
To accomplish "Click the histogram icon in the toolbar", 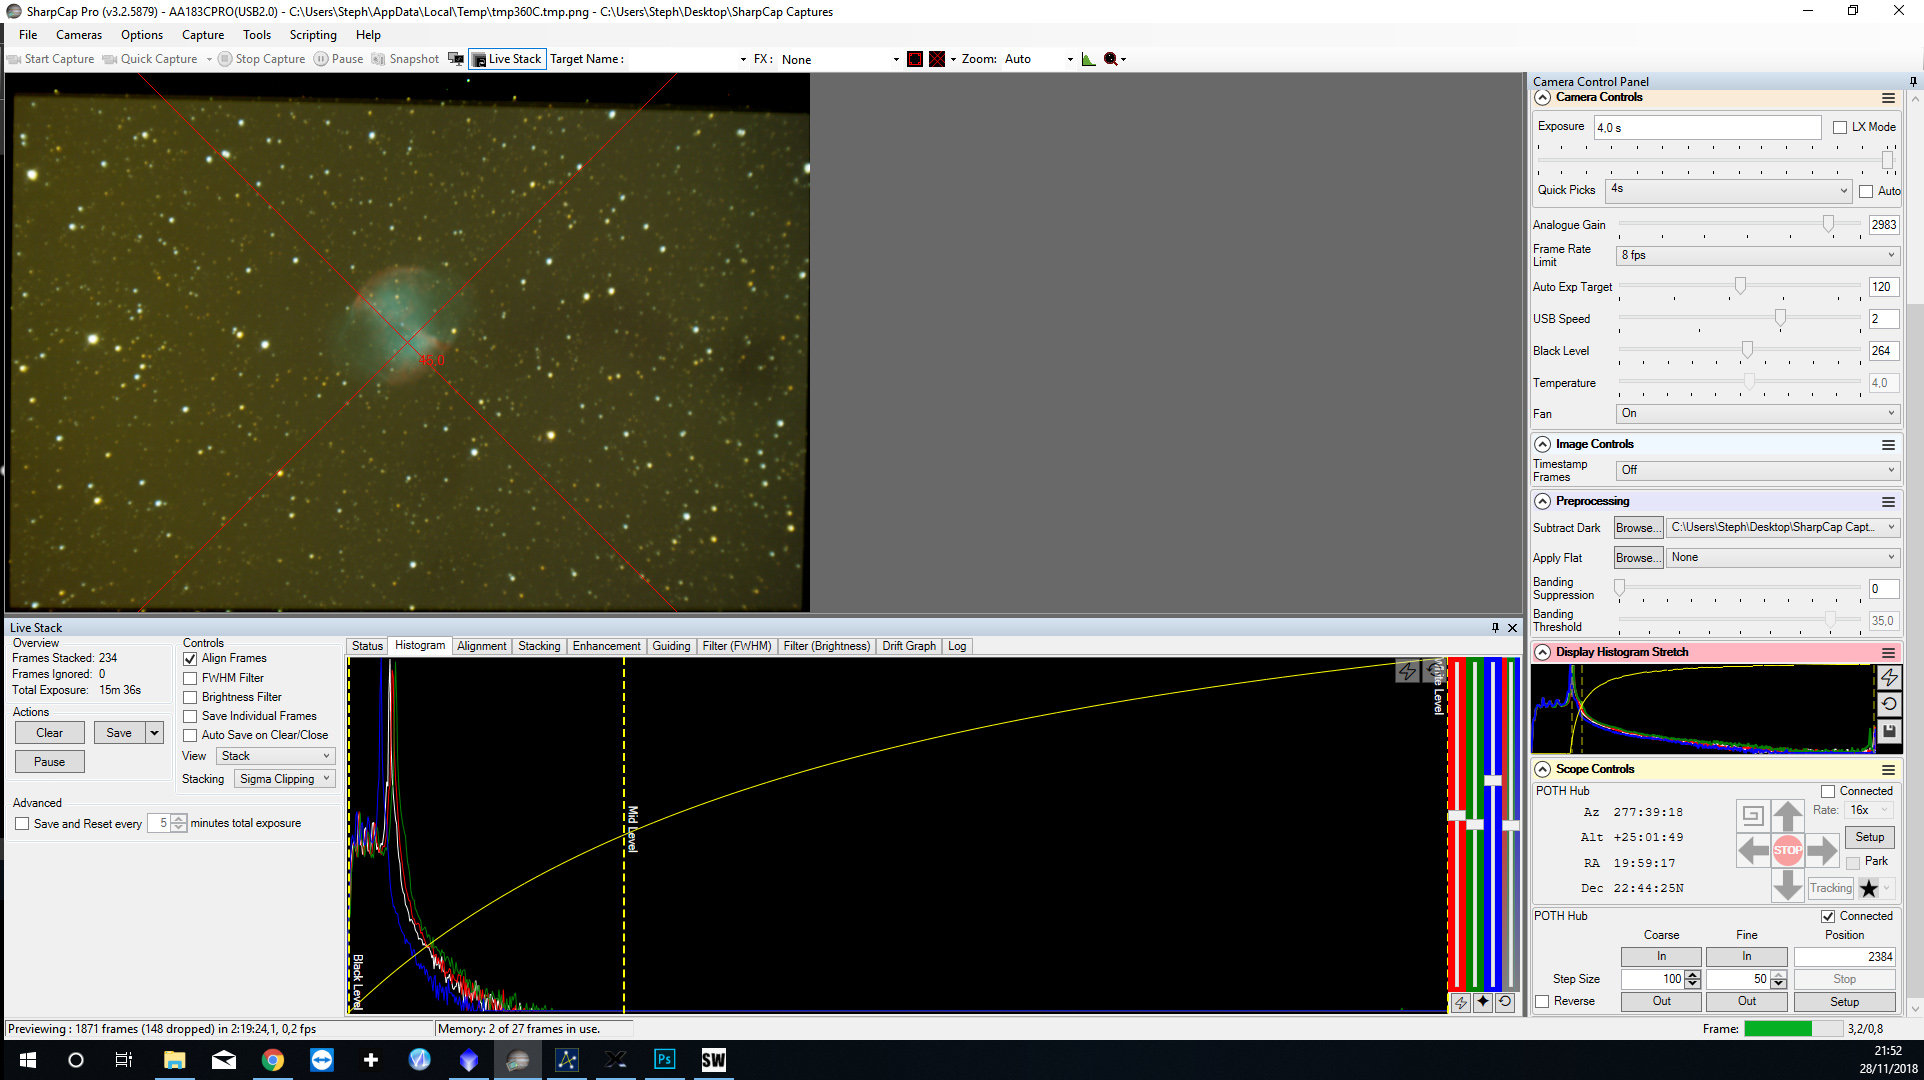I will [1088, 59].
